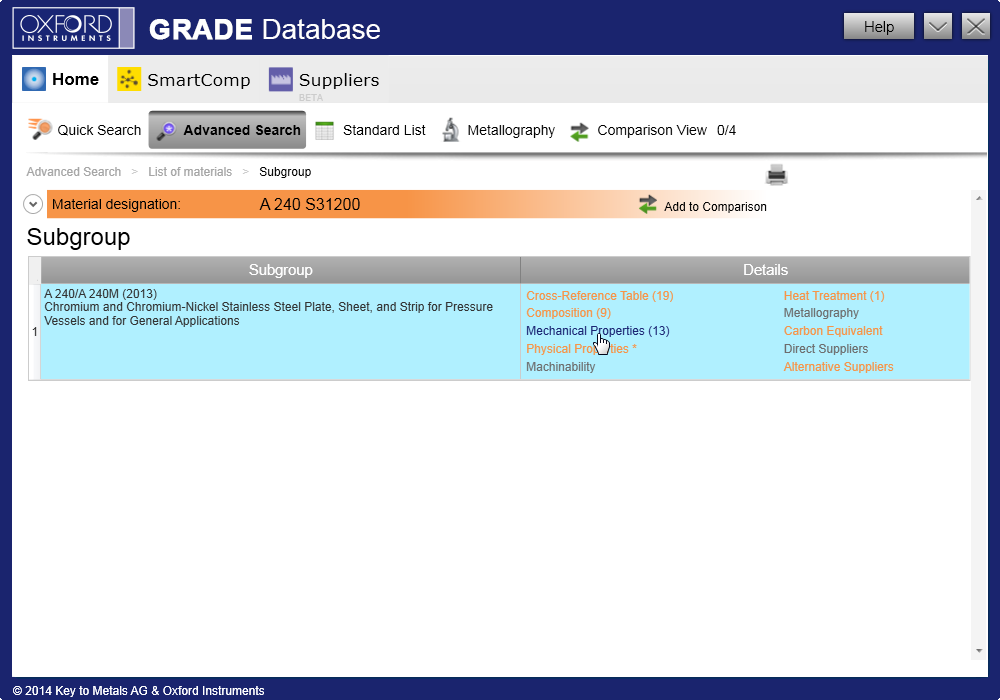Click the Metallography microscope icon
This screenshot has width=1000, height=700.
[451, 130]
